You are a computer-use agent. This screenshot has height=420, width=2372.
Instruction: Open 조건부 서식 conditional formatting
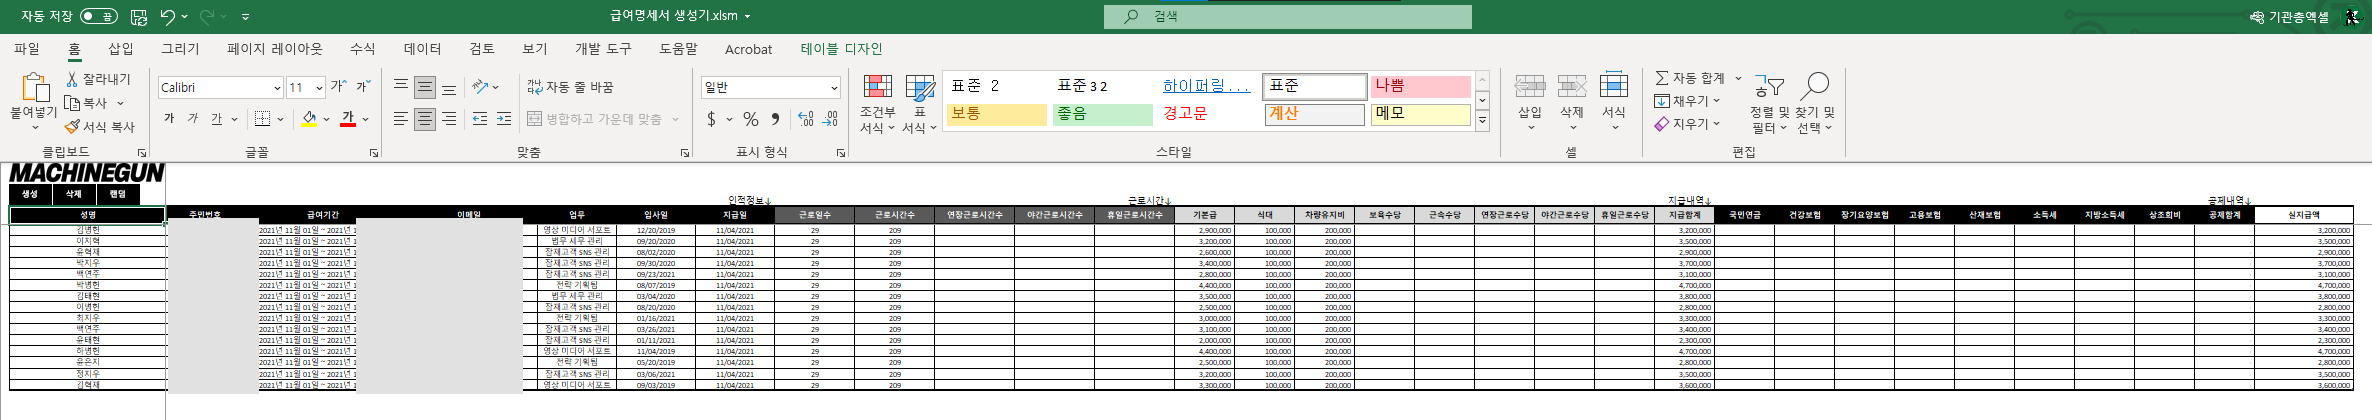point(877,103)
